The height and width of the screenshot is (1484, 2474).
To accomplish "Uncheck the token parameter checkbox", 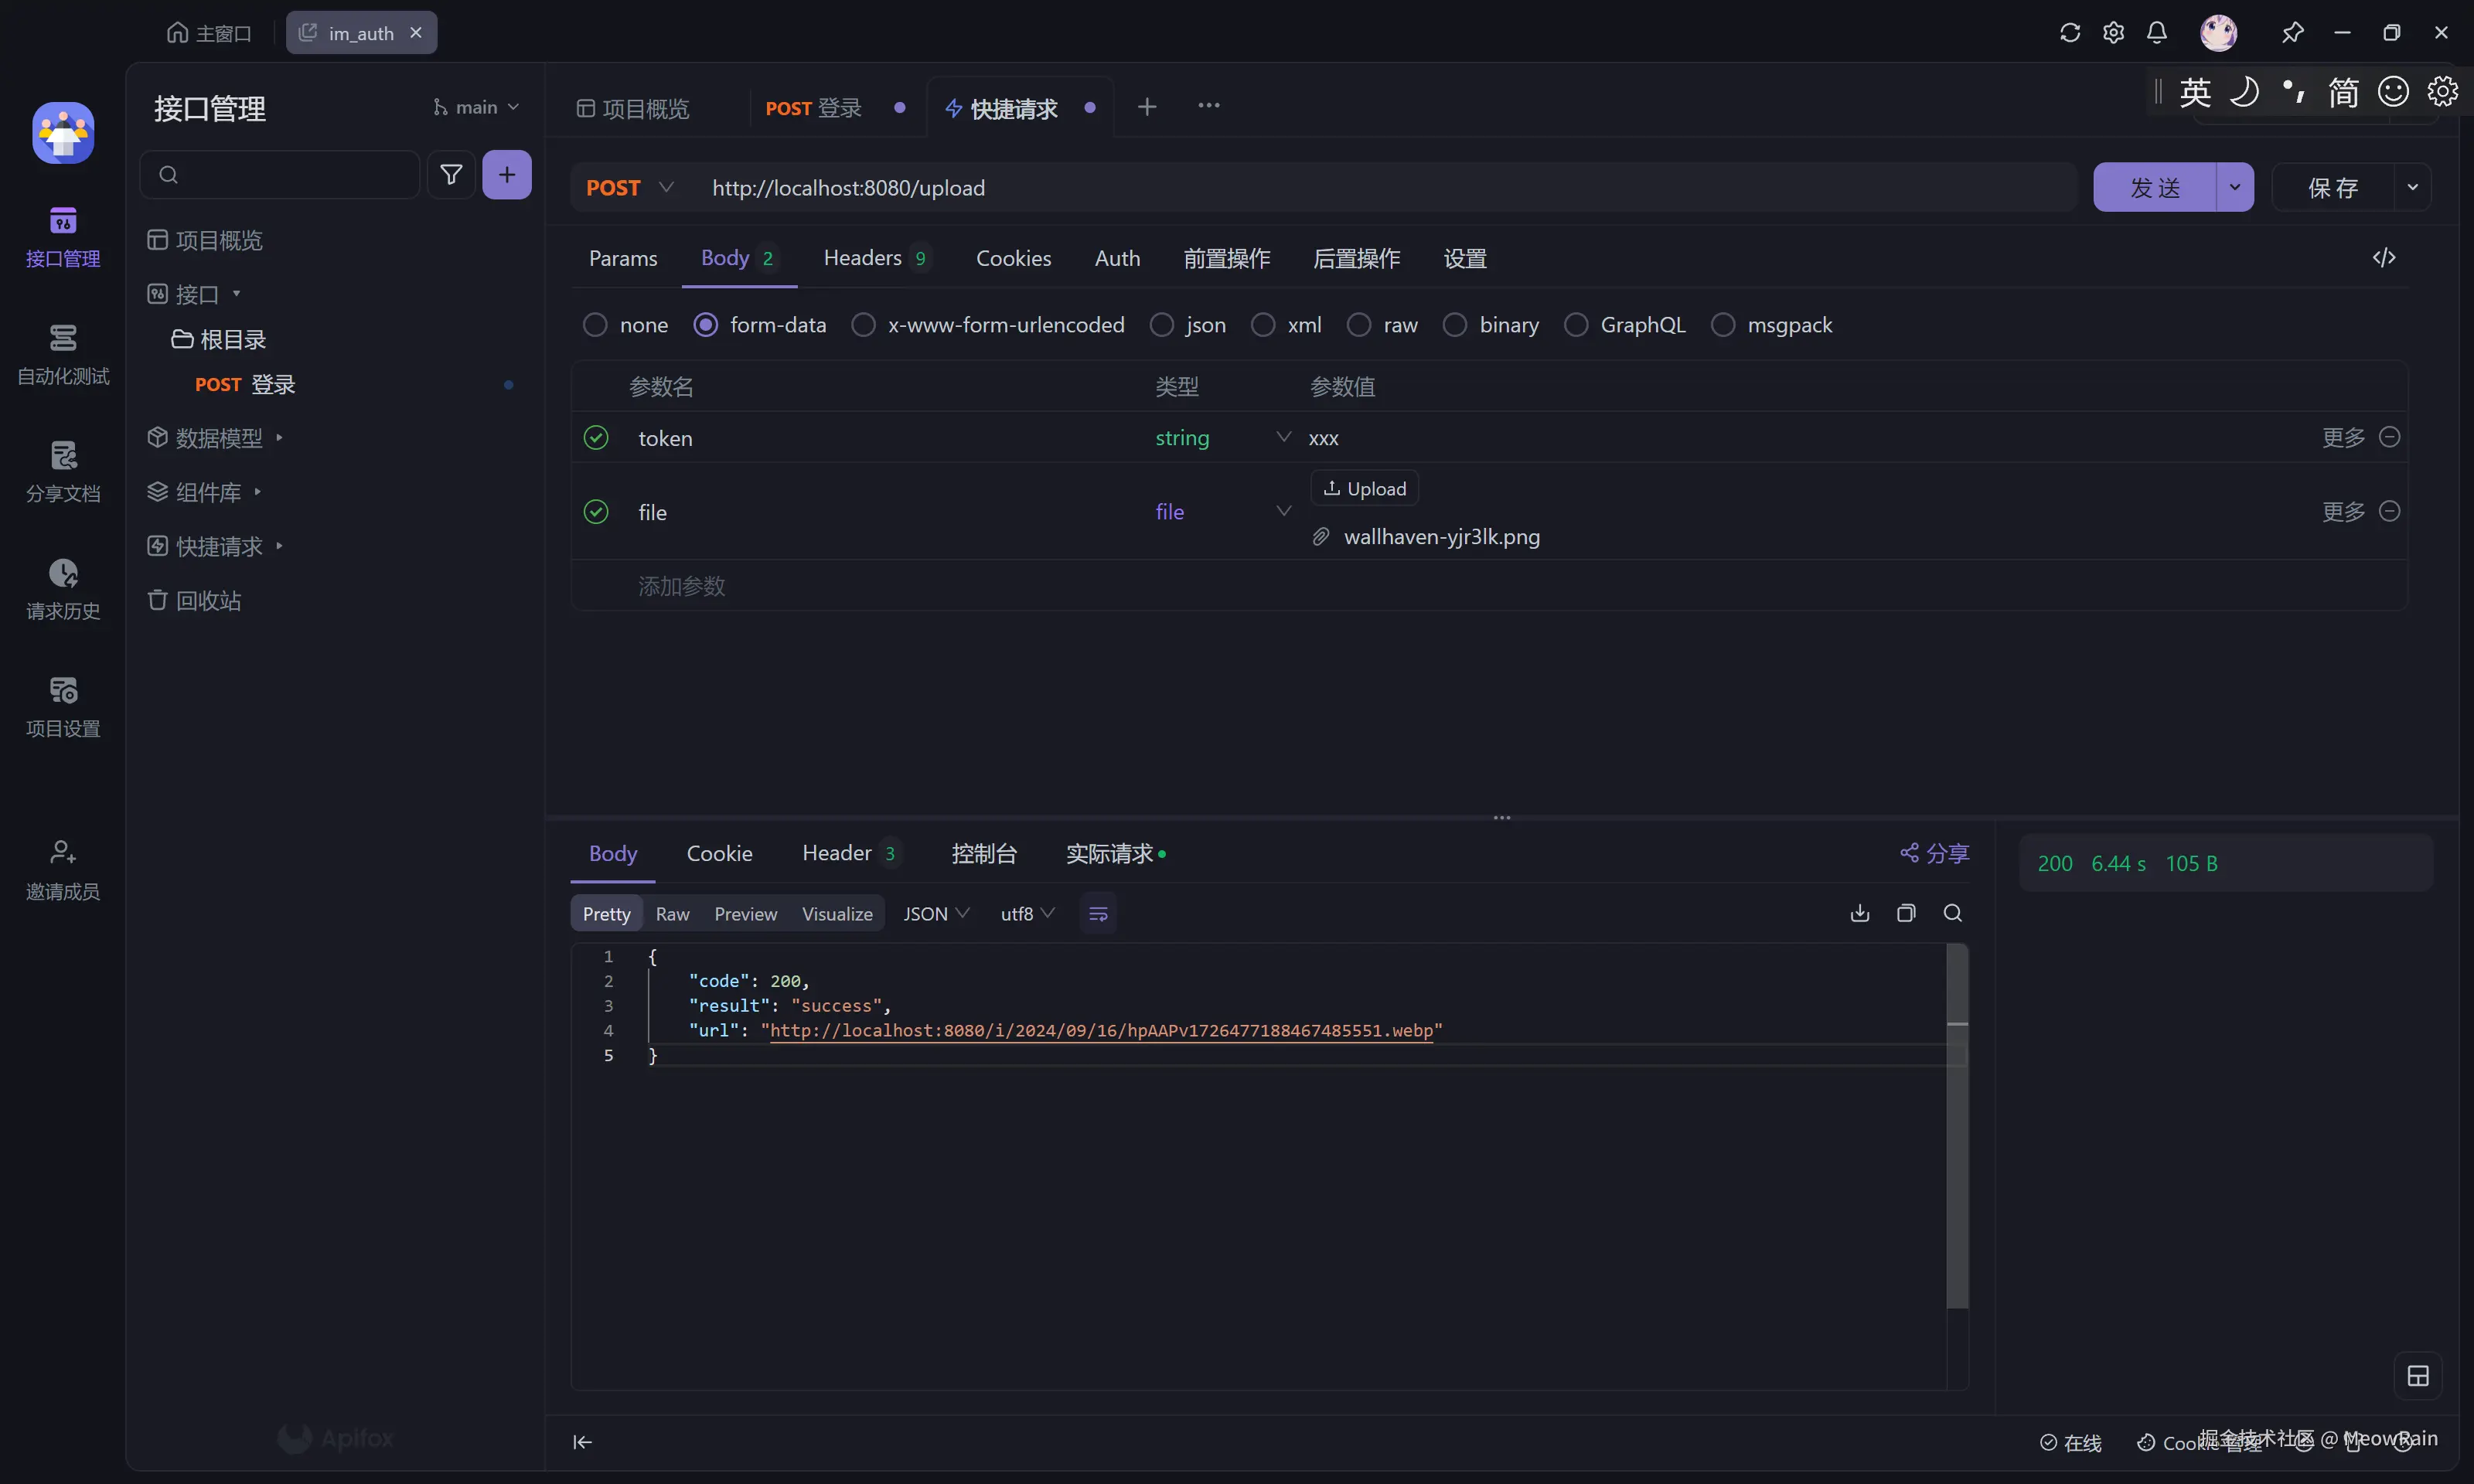I will (596, 438).
